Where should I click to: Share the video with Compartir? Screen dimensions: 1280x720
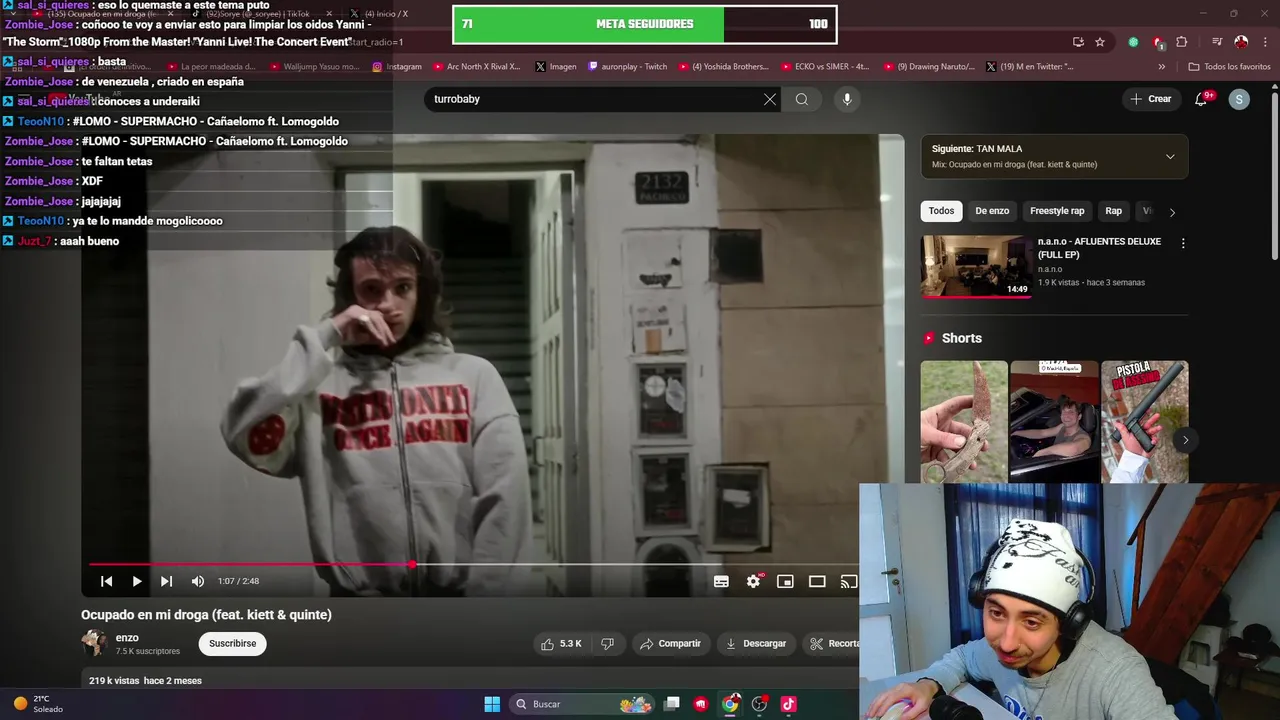[x=670, y=643]
